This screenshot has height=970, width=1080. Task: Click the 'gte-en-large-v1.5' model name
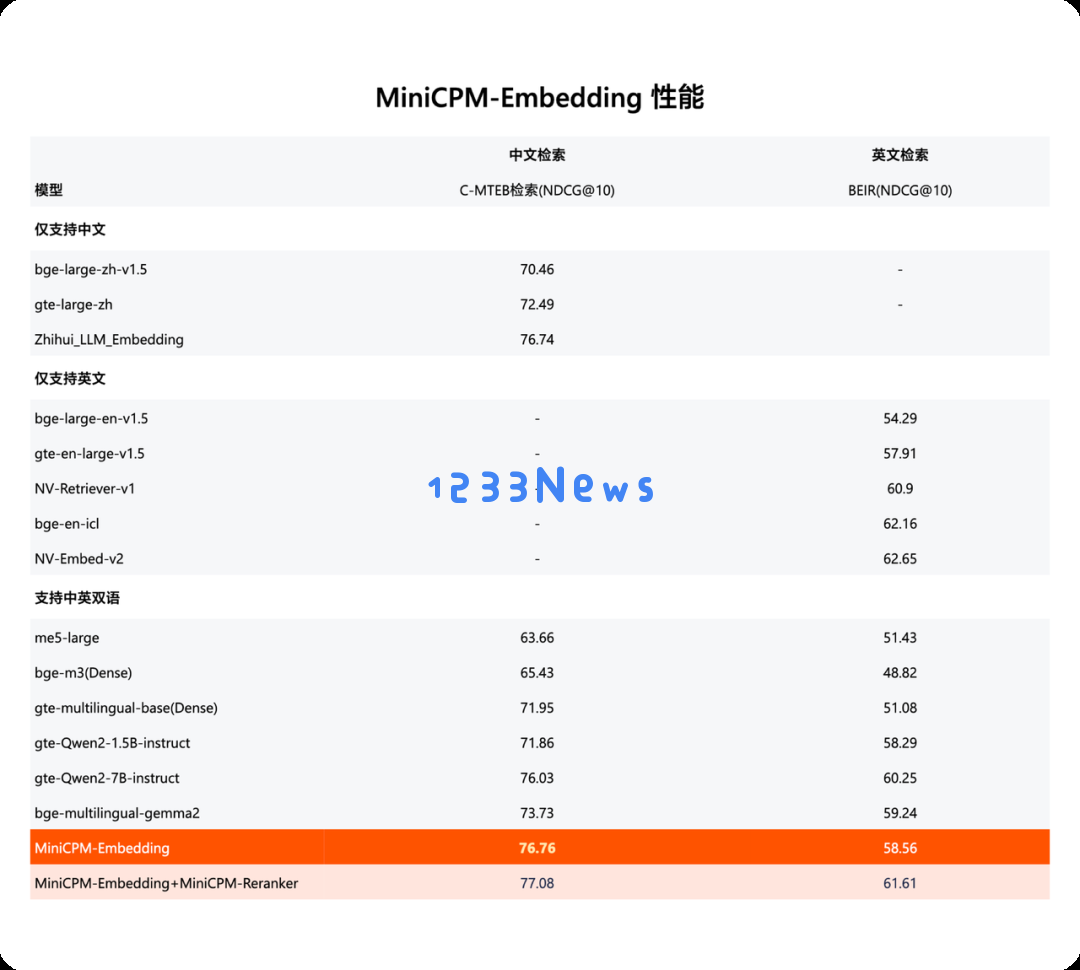[90, 453]
